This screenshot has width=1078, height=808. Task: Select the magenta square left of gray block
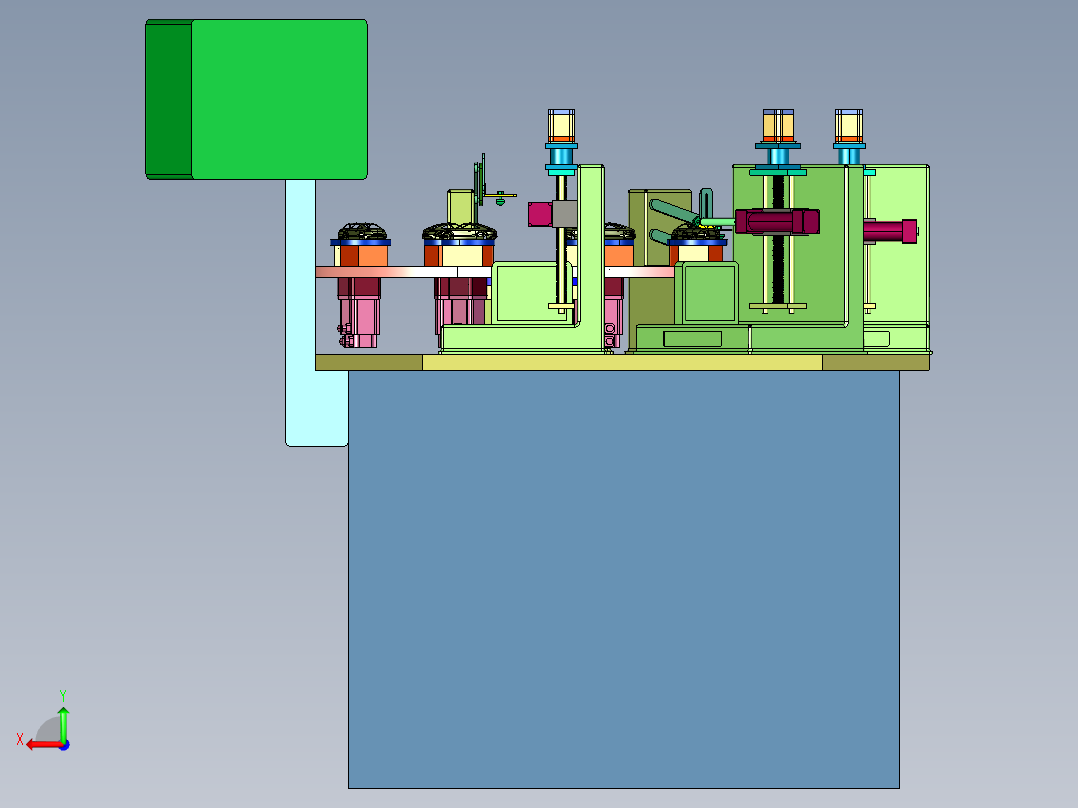point(540,214)
